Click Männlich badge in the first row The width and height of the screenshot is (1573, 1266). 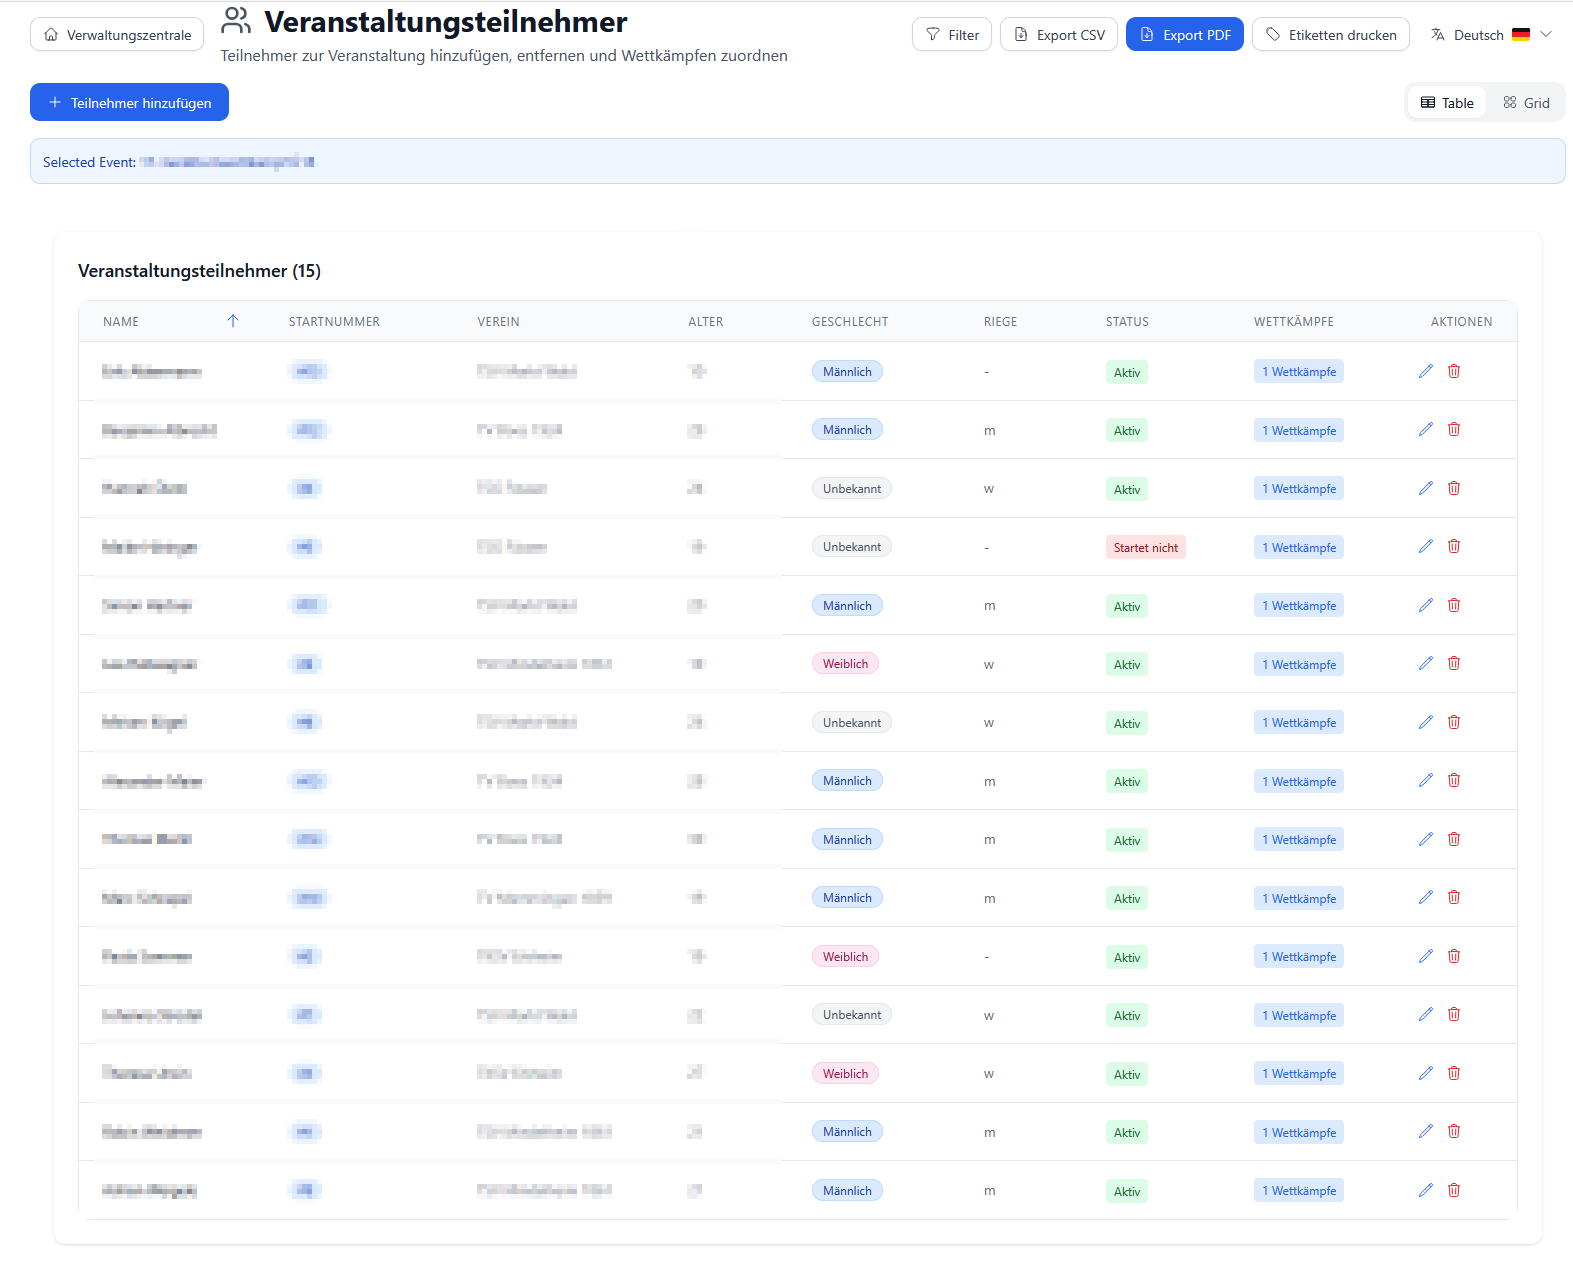(847, 371)
